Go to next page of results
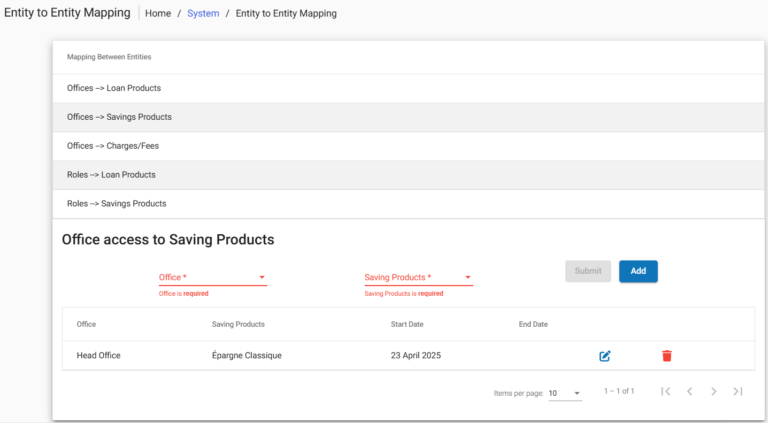Viewport: 768px width, 423px height. 714,392
